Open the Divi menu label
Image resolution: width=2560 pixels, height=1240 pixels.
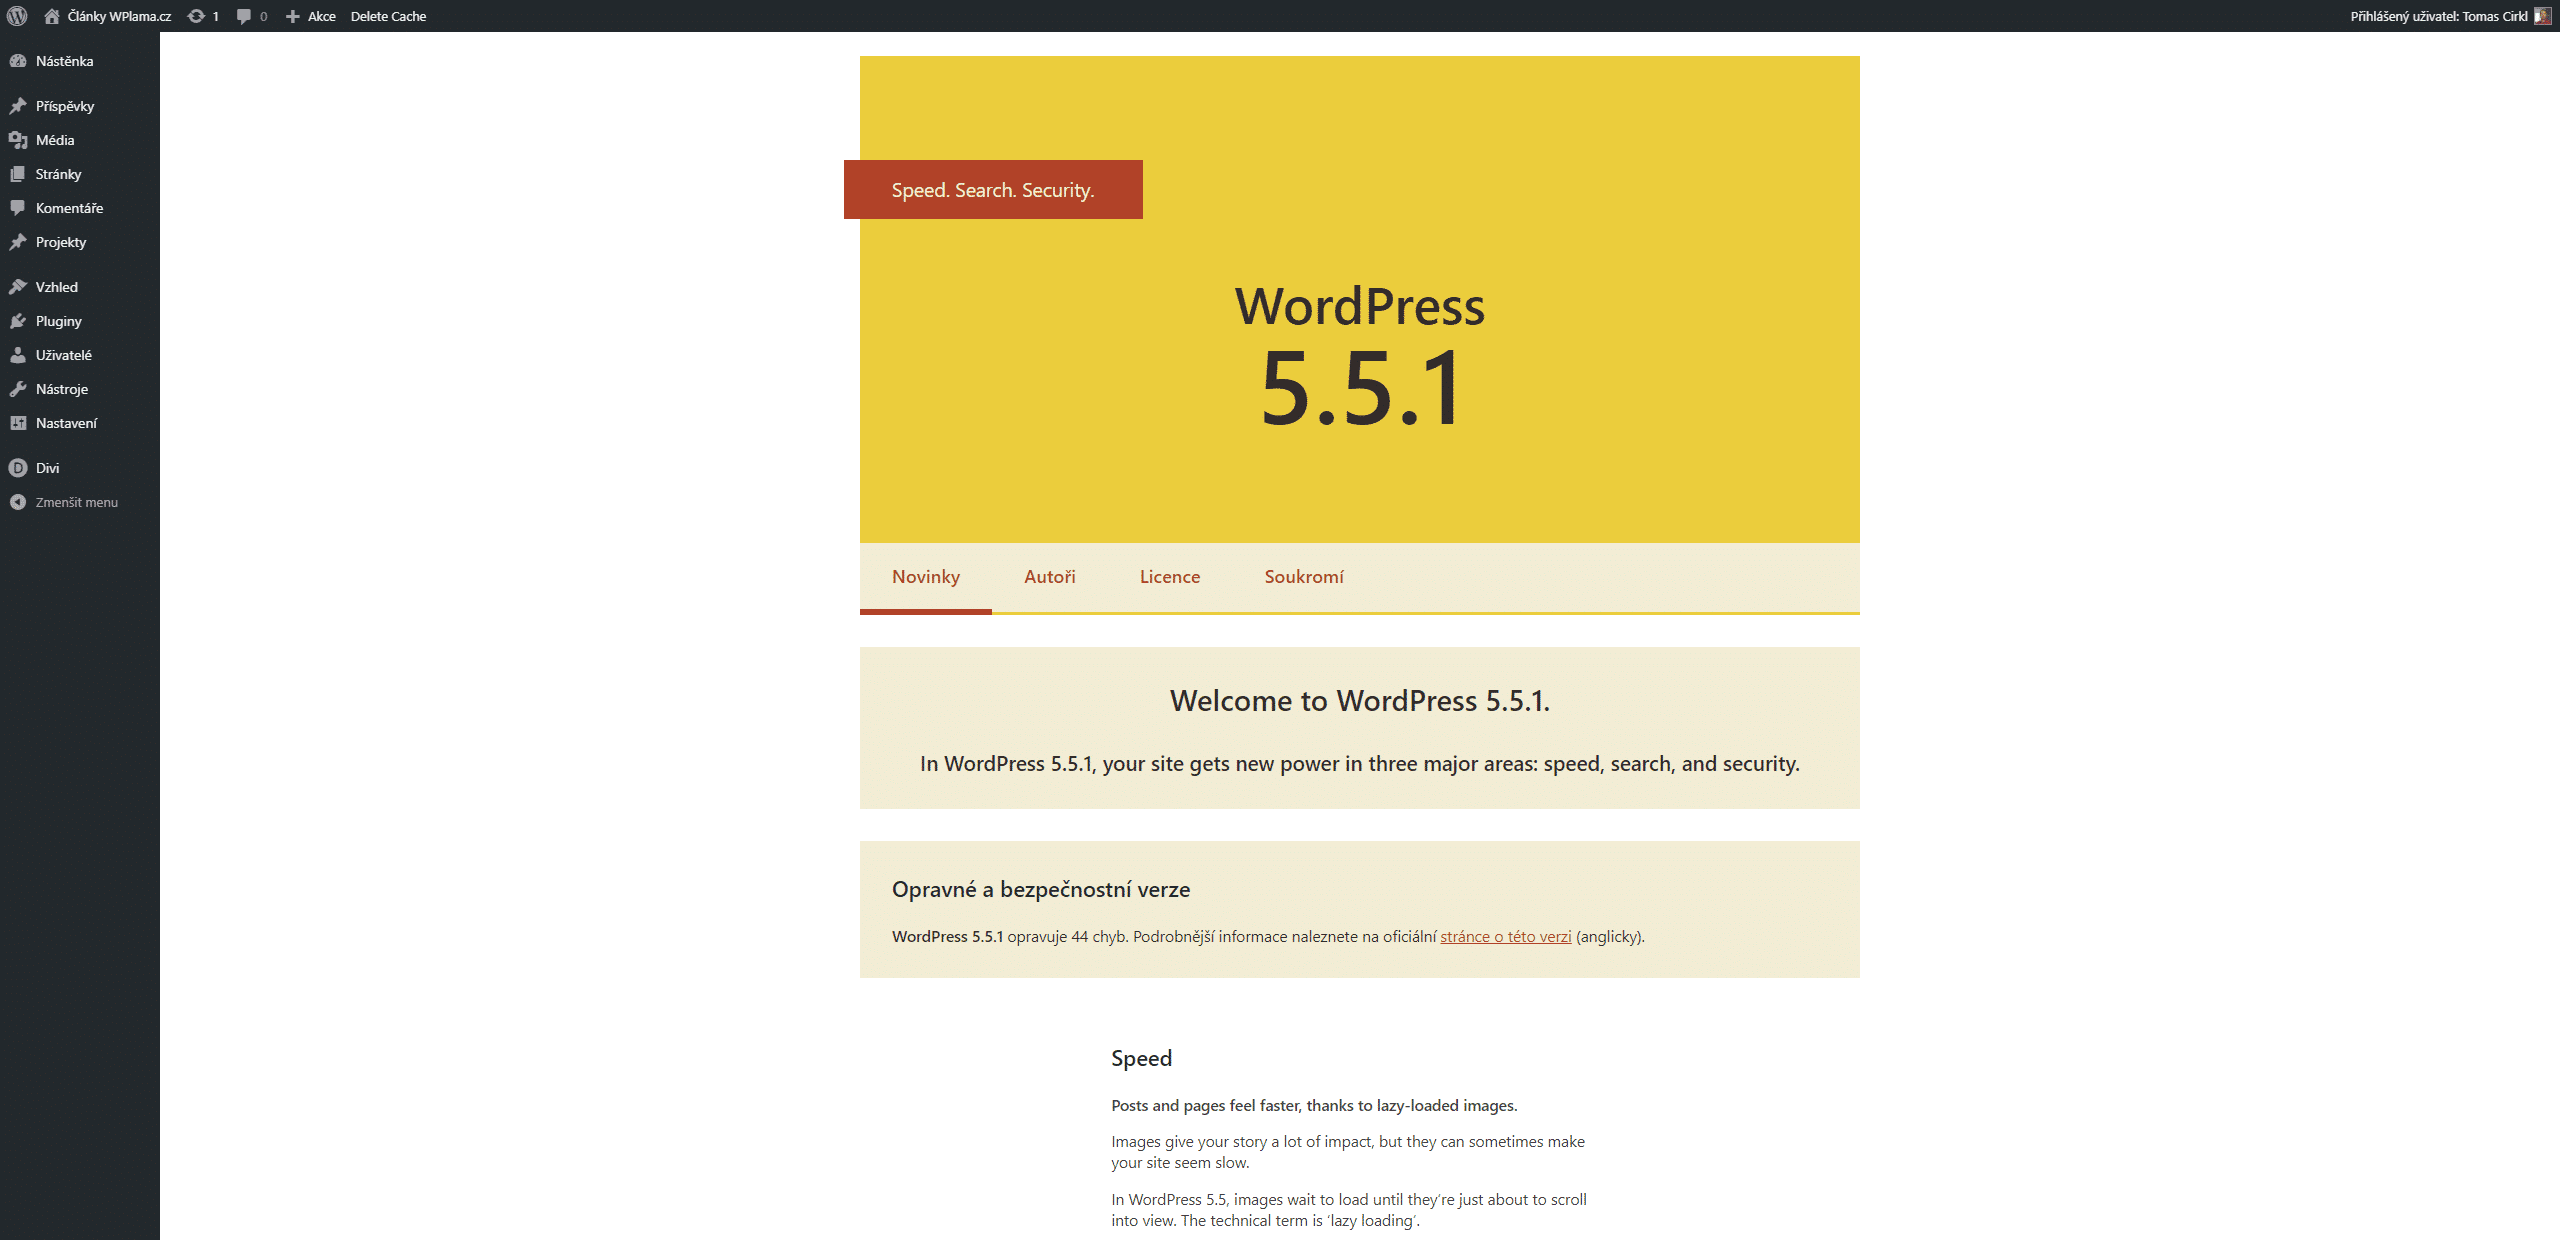47,468
